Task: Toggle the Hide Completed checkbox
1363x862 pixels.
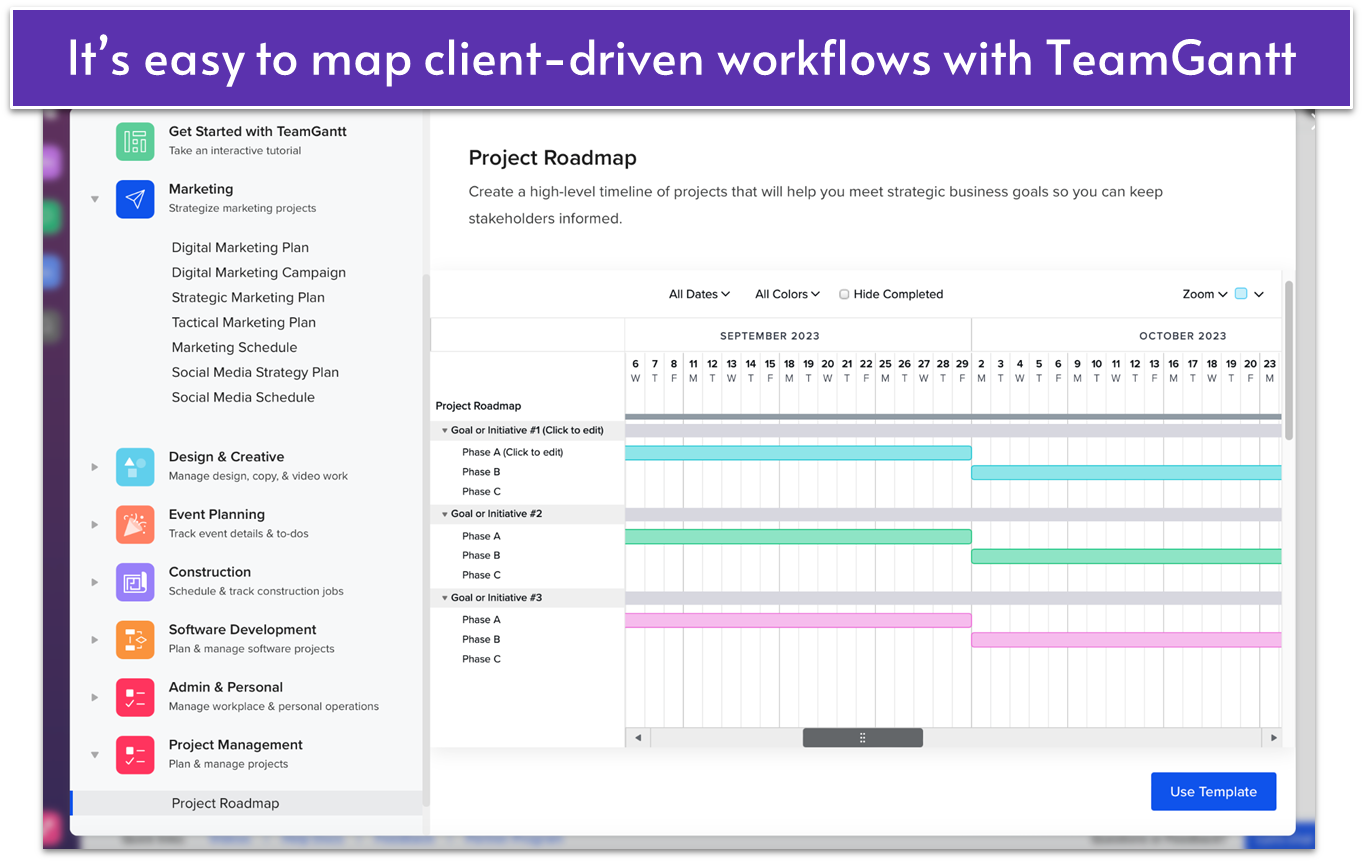Action: pos(844,294)
